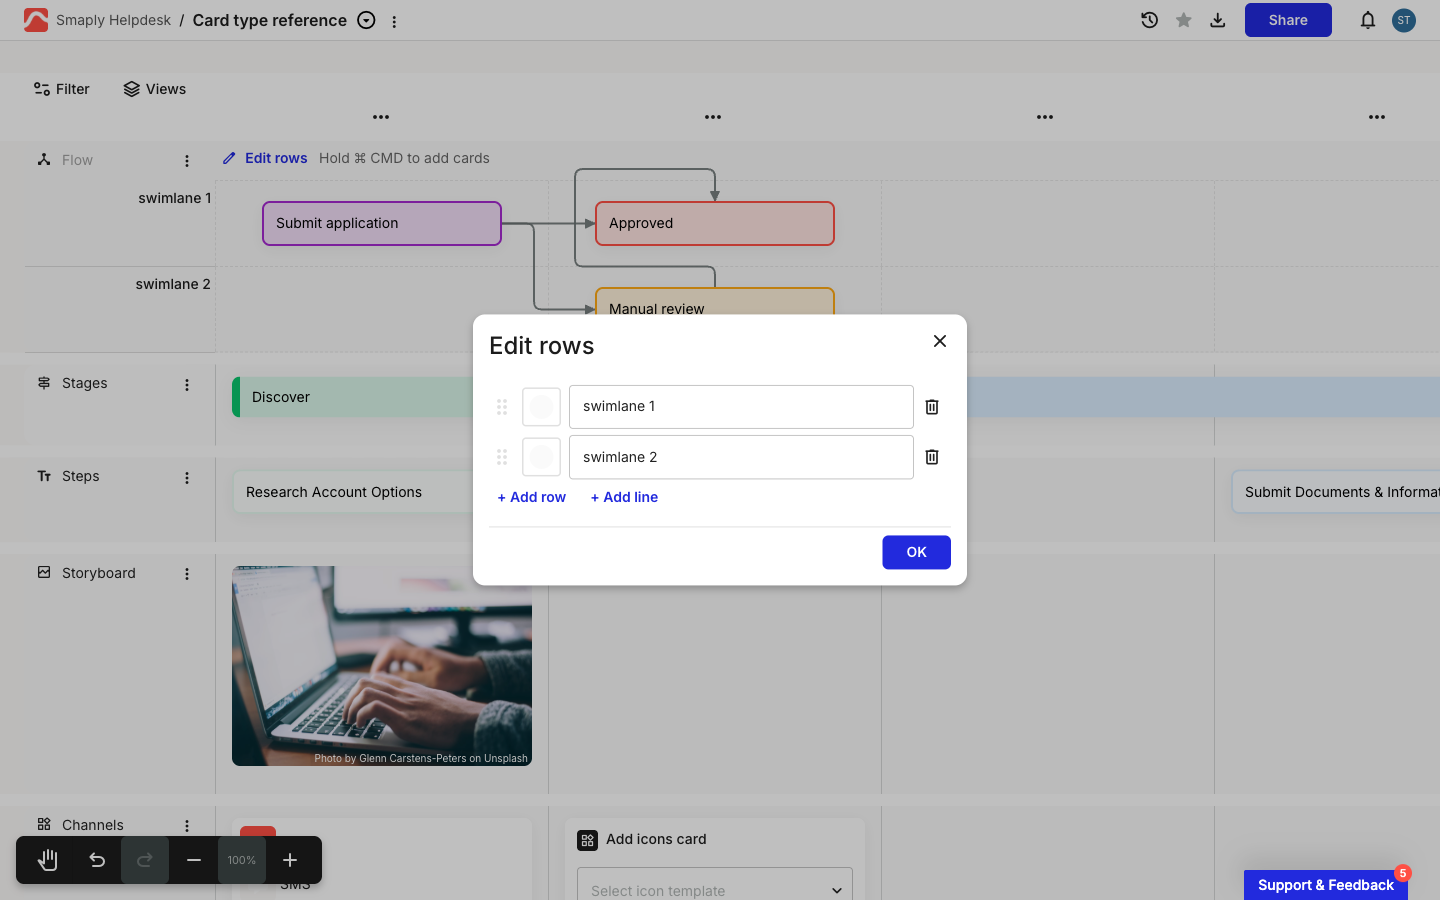Image resolution: width=1440 pixels, height=900 pixels.
Task: Grab the drag handle for swimlane 2
Action: 502,457
